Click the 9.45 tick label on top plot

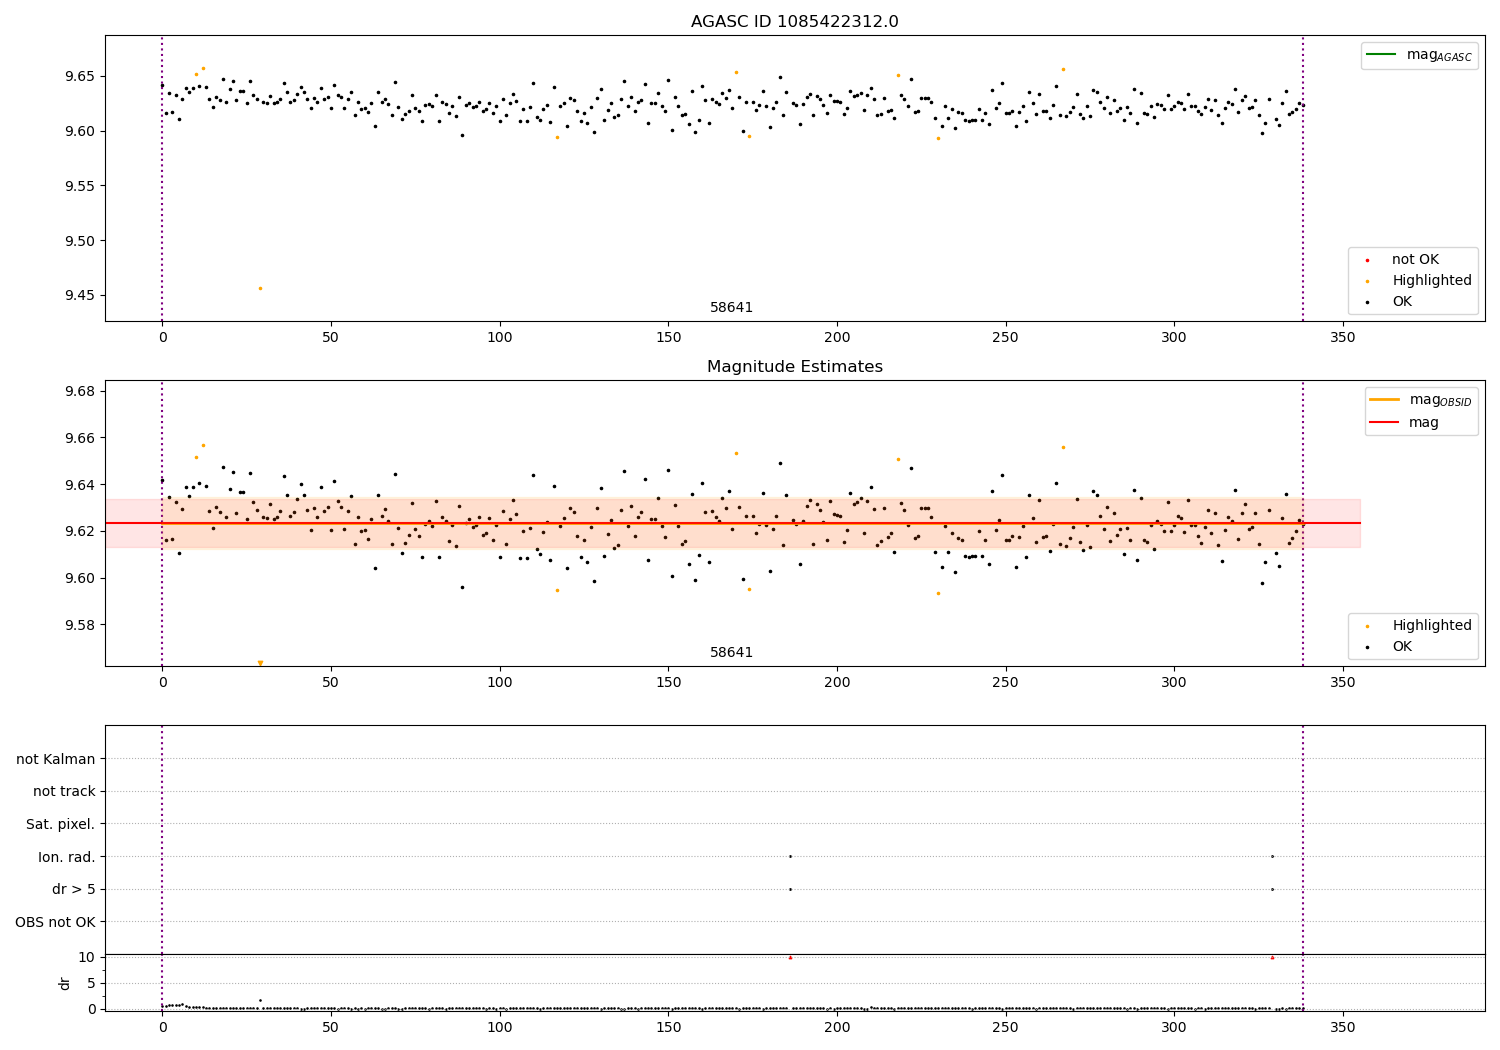click(x=80, y=295)
